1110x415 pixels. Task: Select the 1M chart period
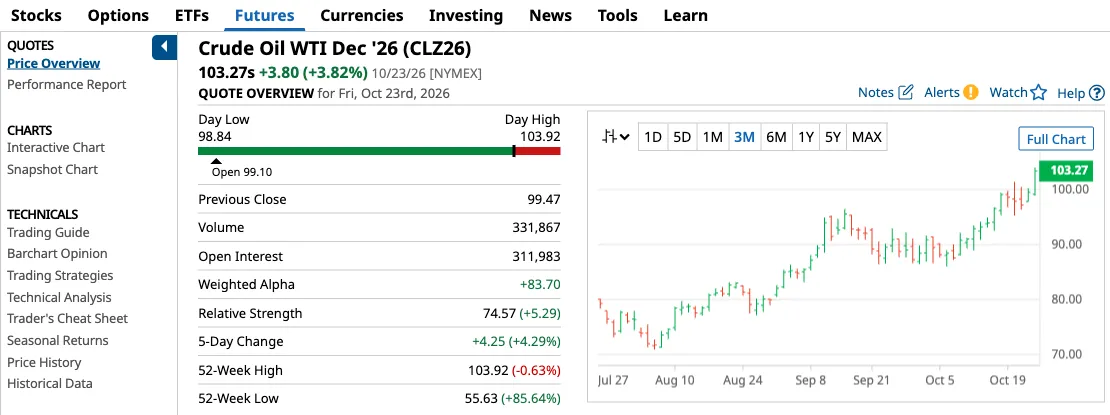click(712, 137)
